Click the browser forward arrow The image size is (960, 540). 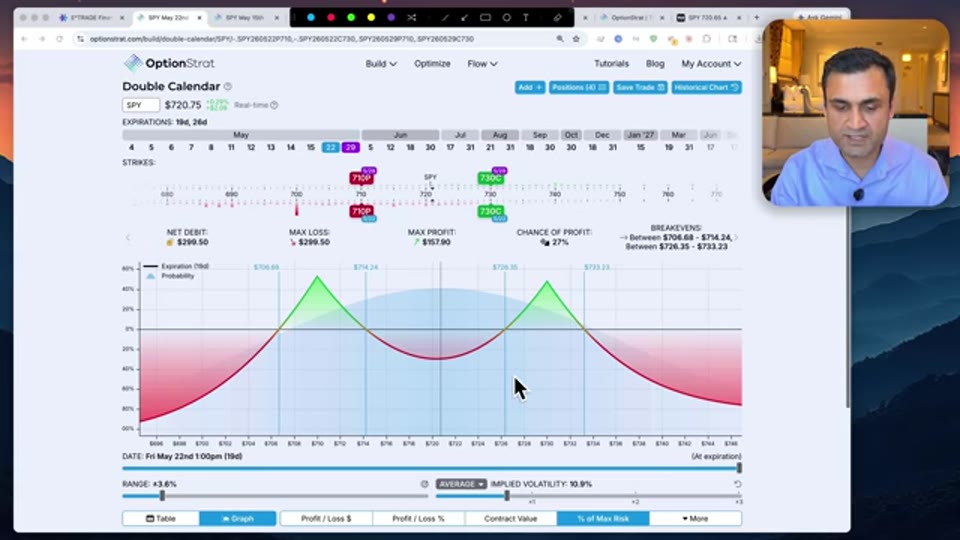pyautogui.click(x=42, y=39)
